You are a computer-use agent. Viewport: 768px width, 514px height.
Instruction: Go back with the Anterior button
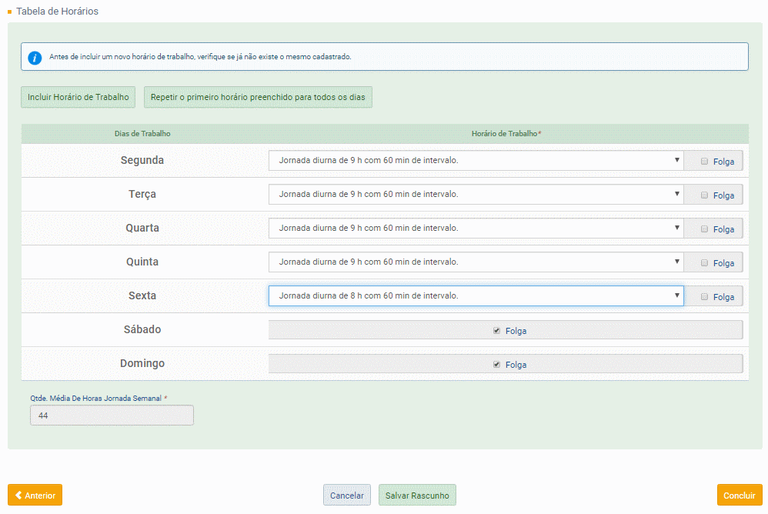pyautogui.click(x=35, y=495)
